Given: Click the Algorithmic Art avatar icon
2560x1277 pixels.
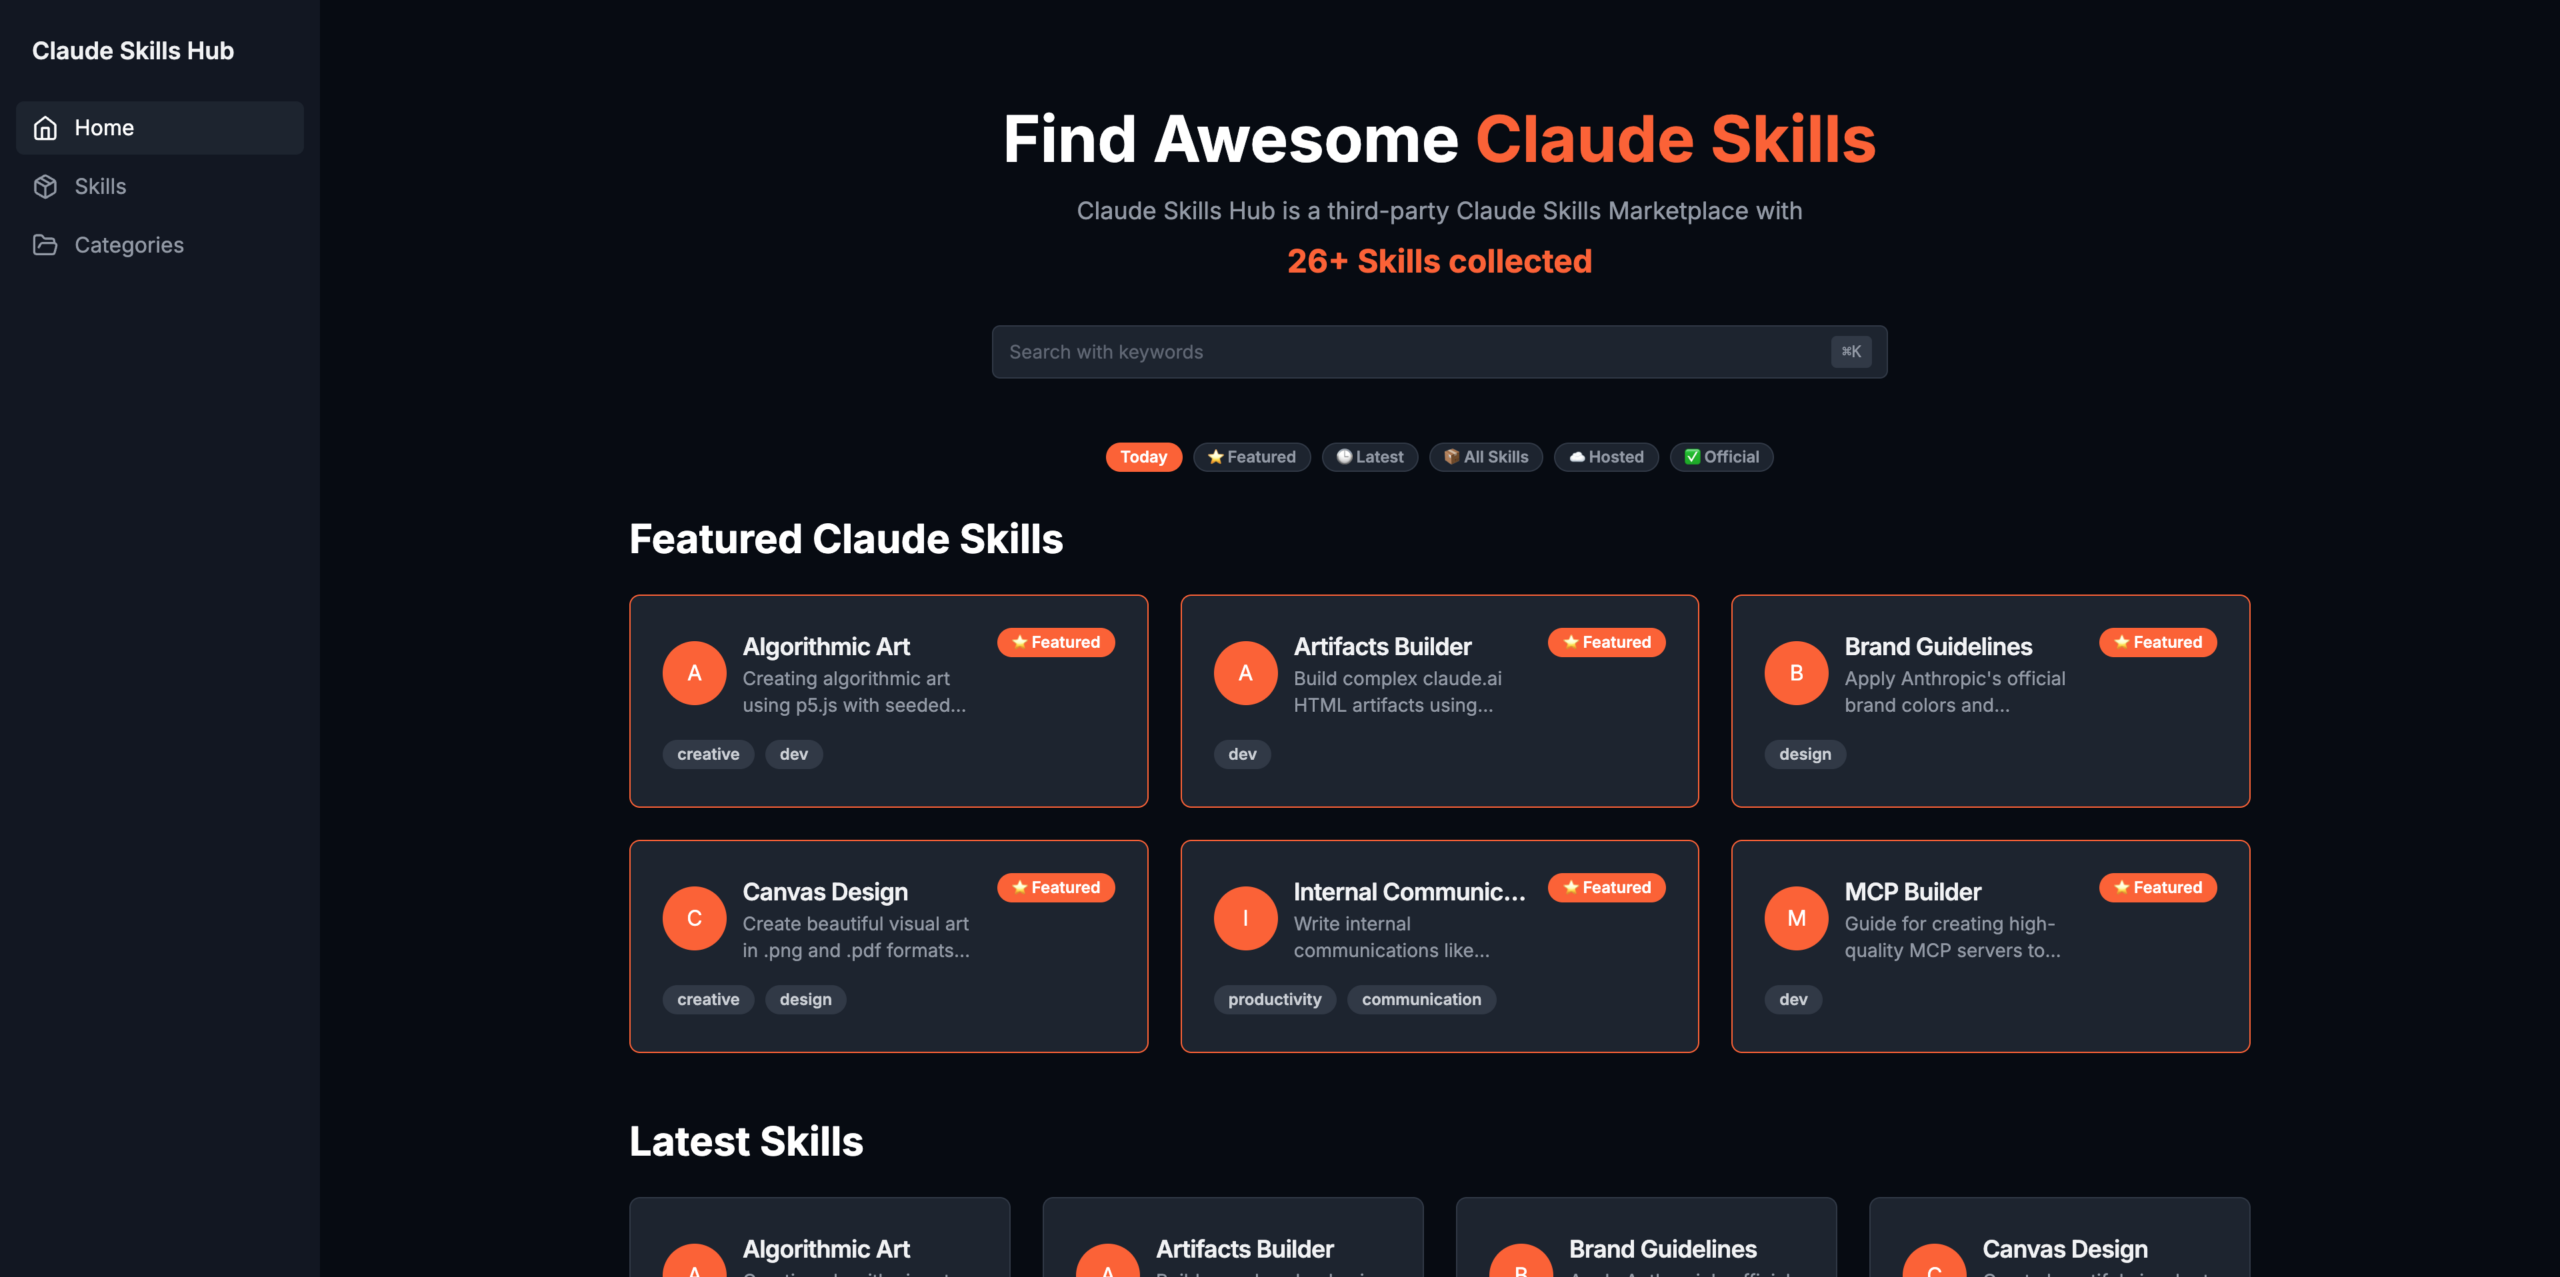Looking at the screenshot, I should point(693,672).
